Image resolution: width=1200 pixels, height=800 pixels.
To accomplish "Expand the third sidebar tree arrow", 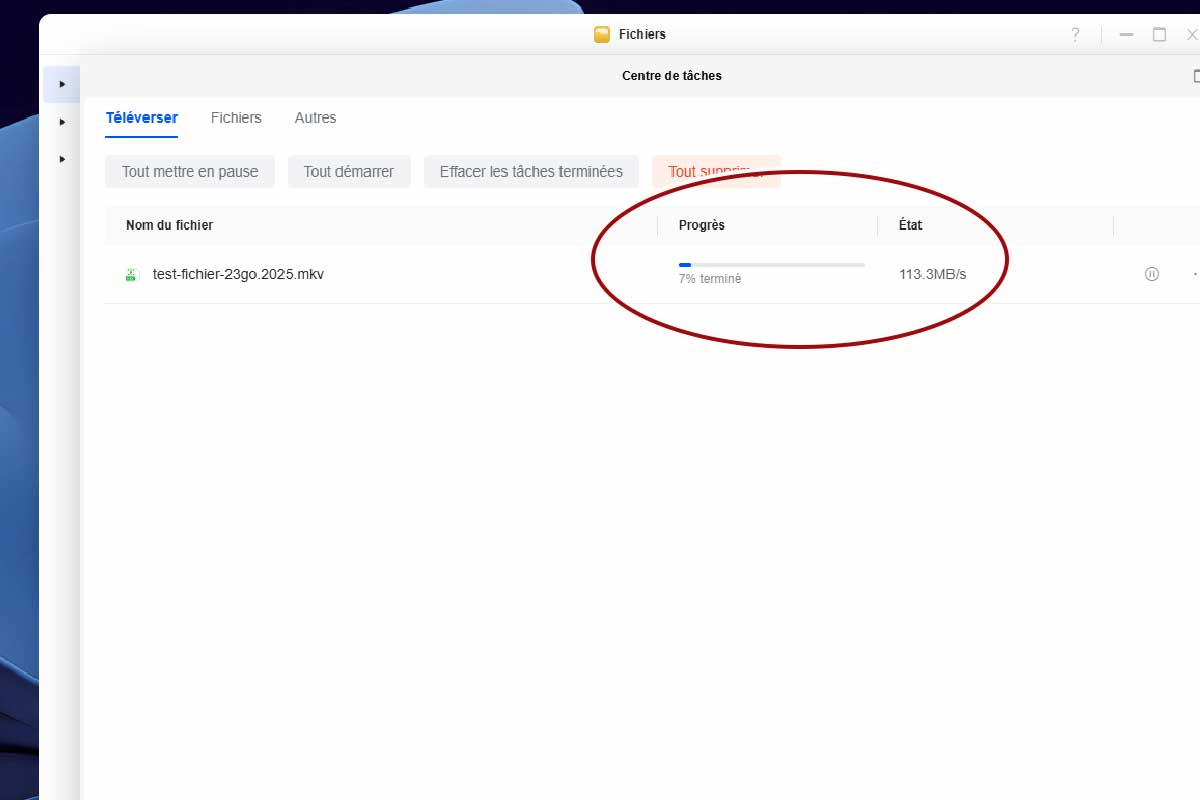I will [x=62, y=159].
